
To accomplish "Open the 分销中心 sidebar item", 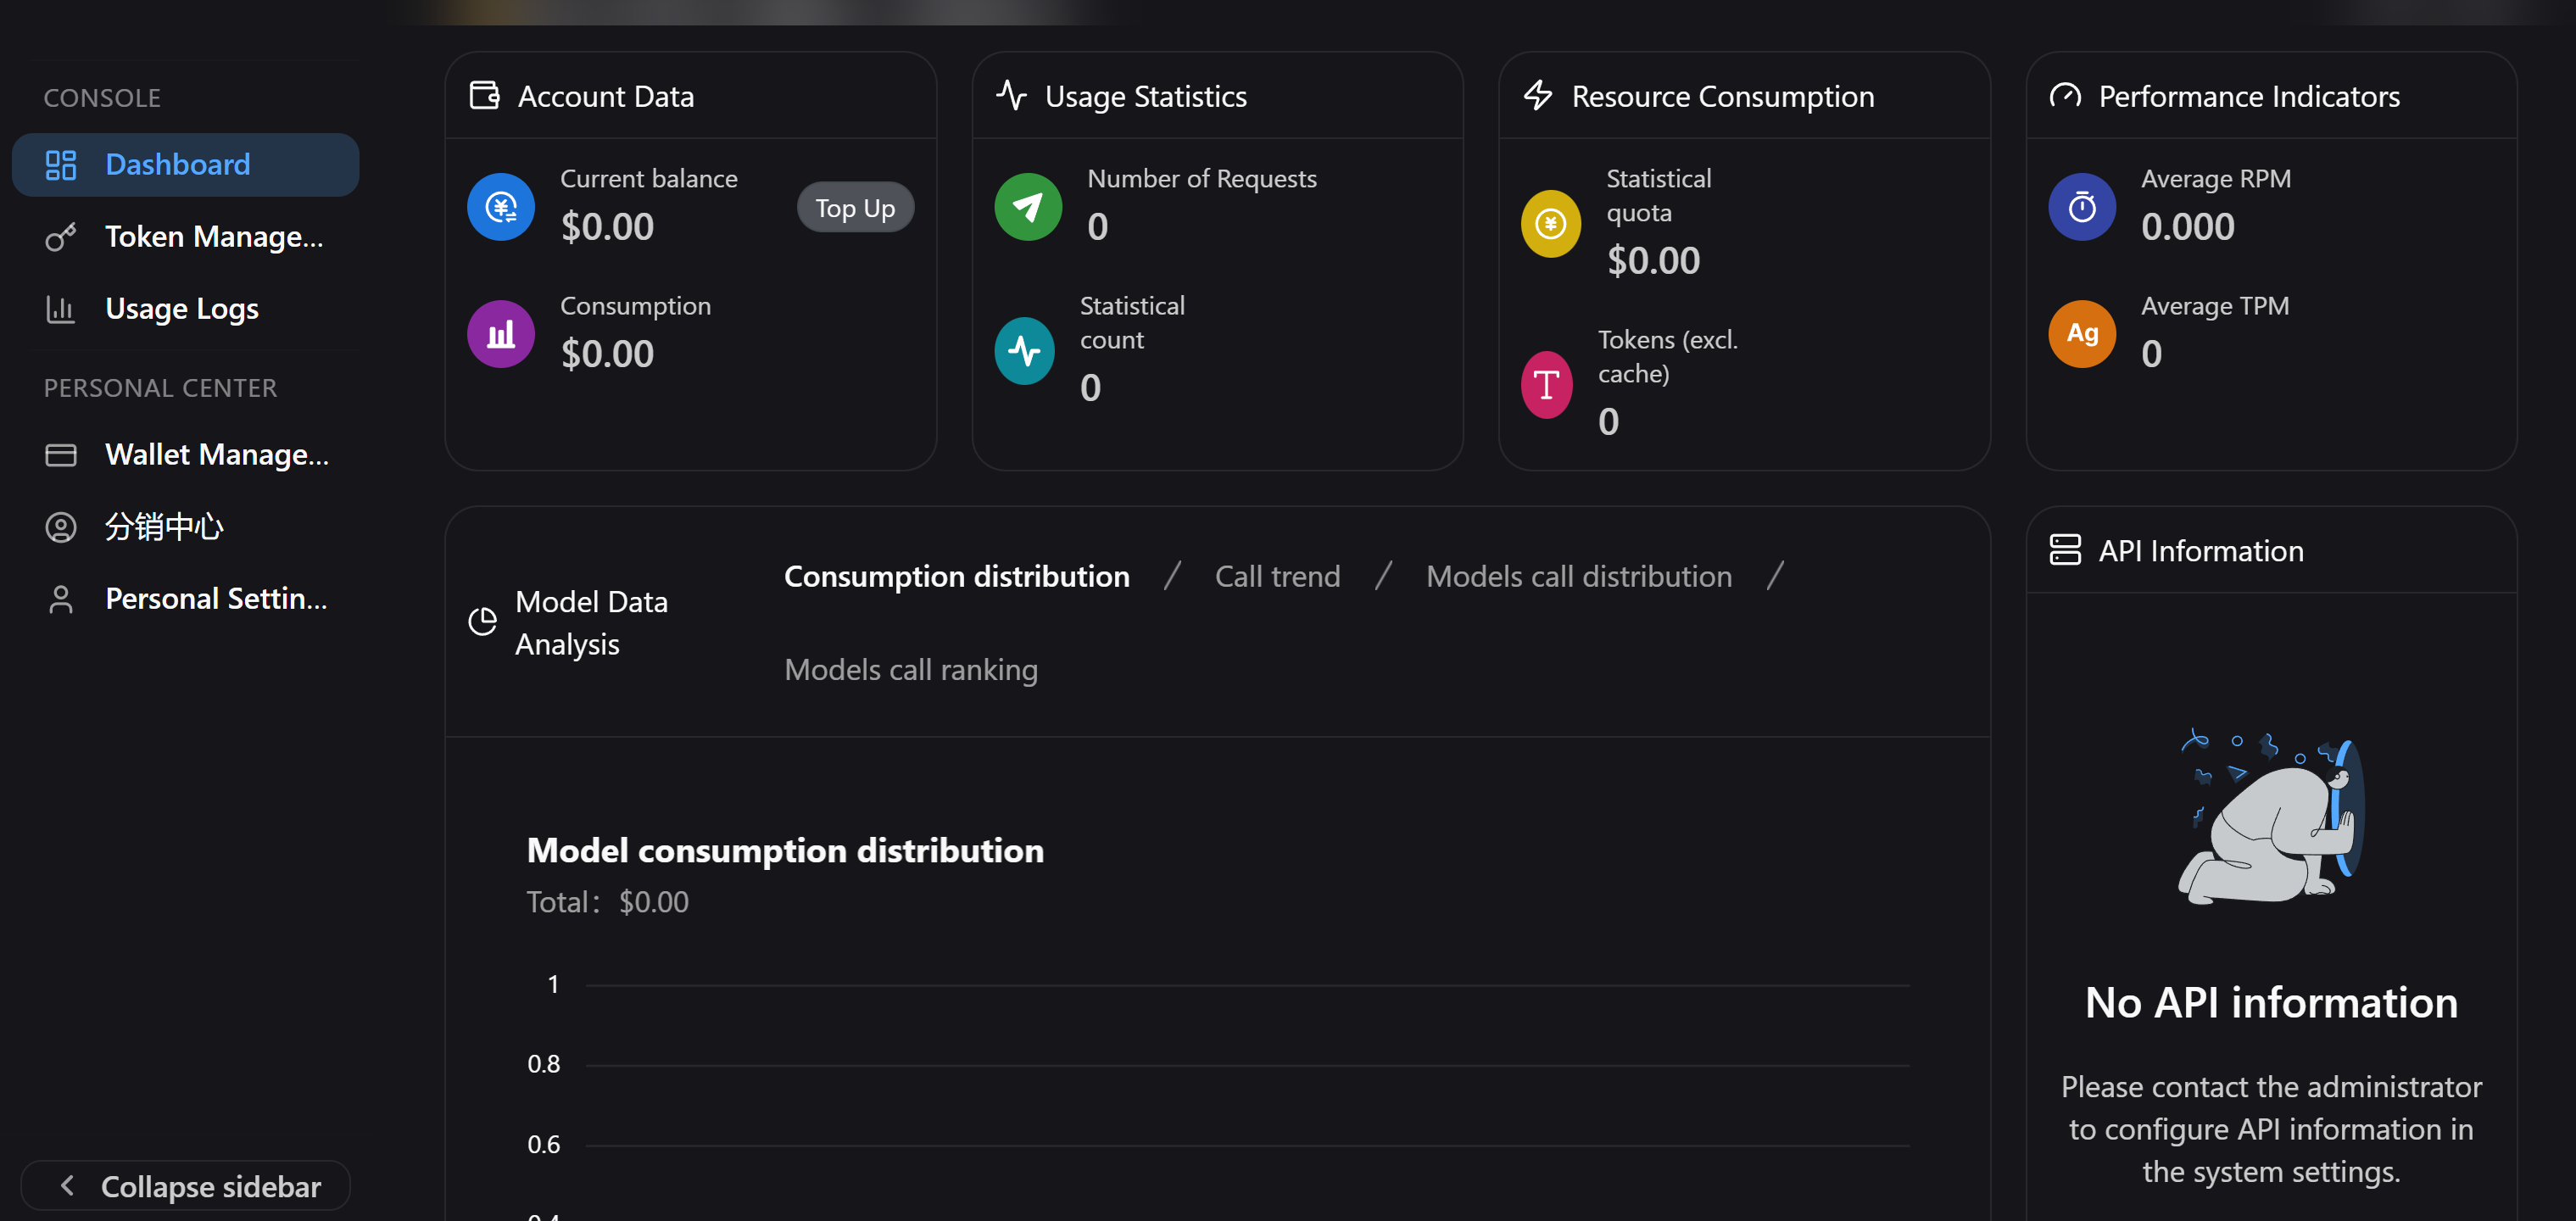I will pyautogui.click(x=185, y=527).
